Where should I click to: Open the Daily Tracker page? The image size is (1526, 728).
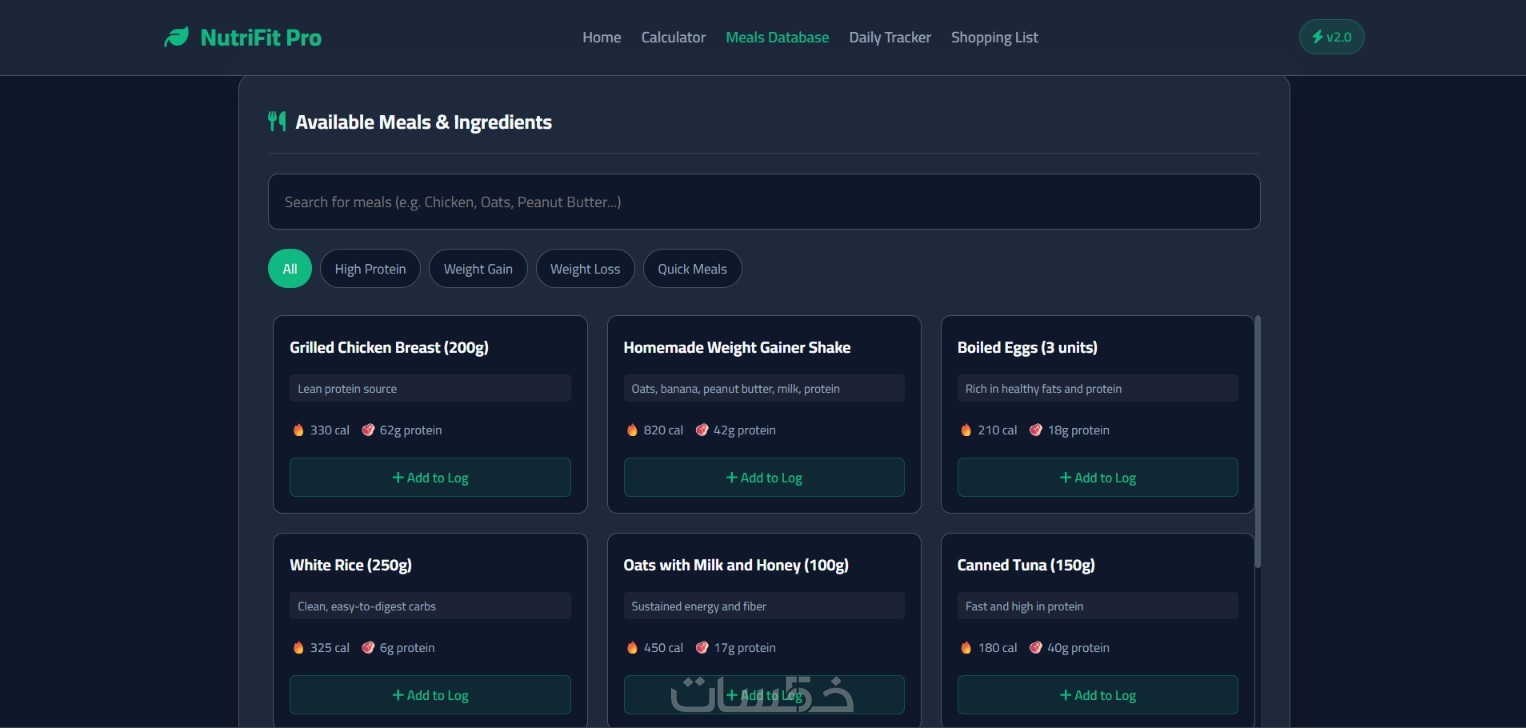tap(890, 37)
